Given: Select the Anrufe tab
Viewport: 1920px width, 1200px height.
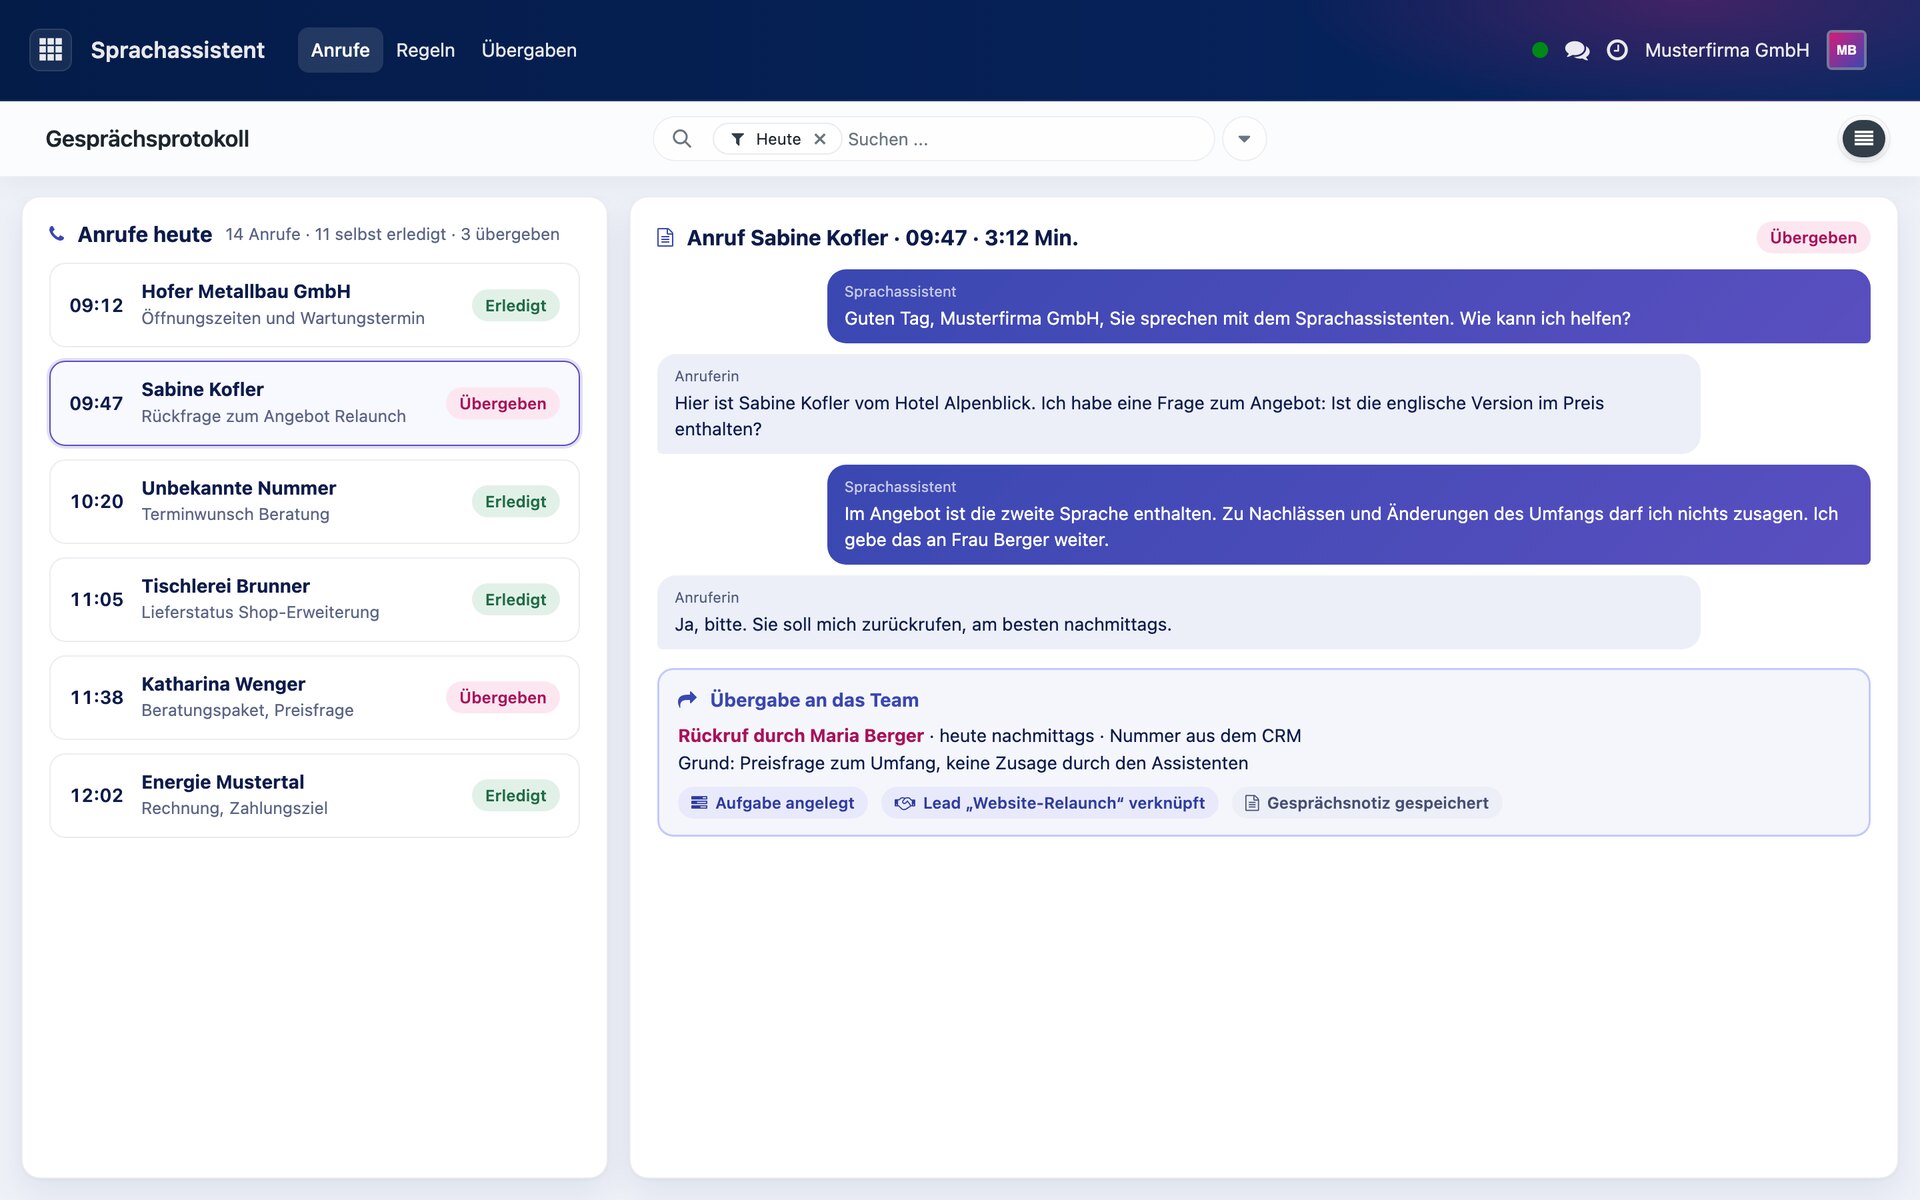Looking at the screenshot, I should pos(340,50).
